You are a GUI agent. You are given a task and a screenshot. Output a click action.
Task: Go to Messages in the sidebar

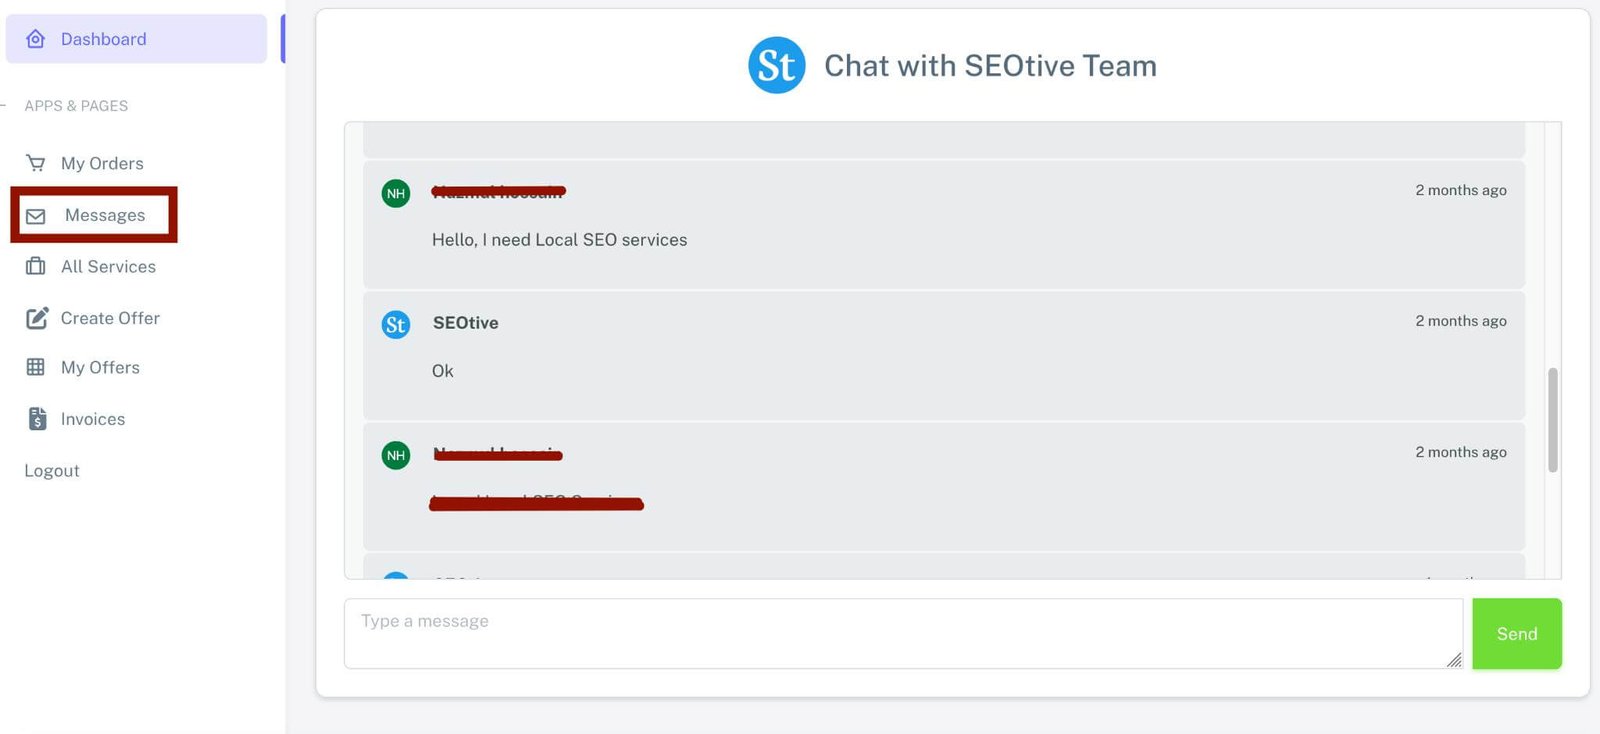coord(105,215)
